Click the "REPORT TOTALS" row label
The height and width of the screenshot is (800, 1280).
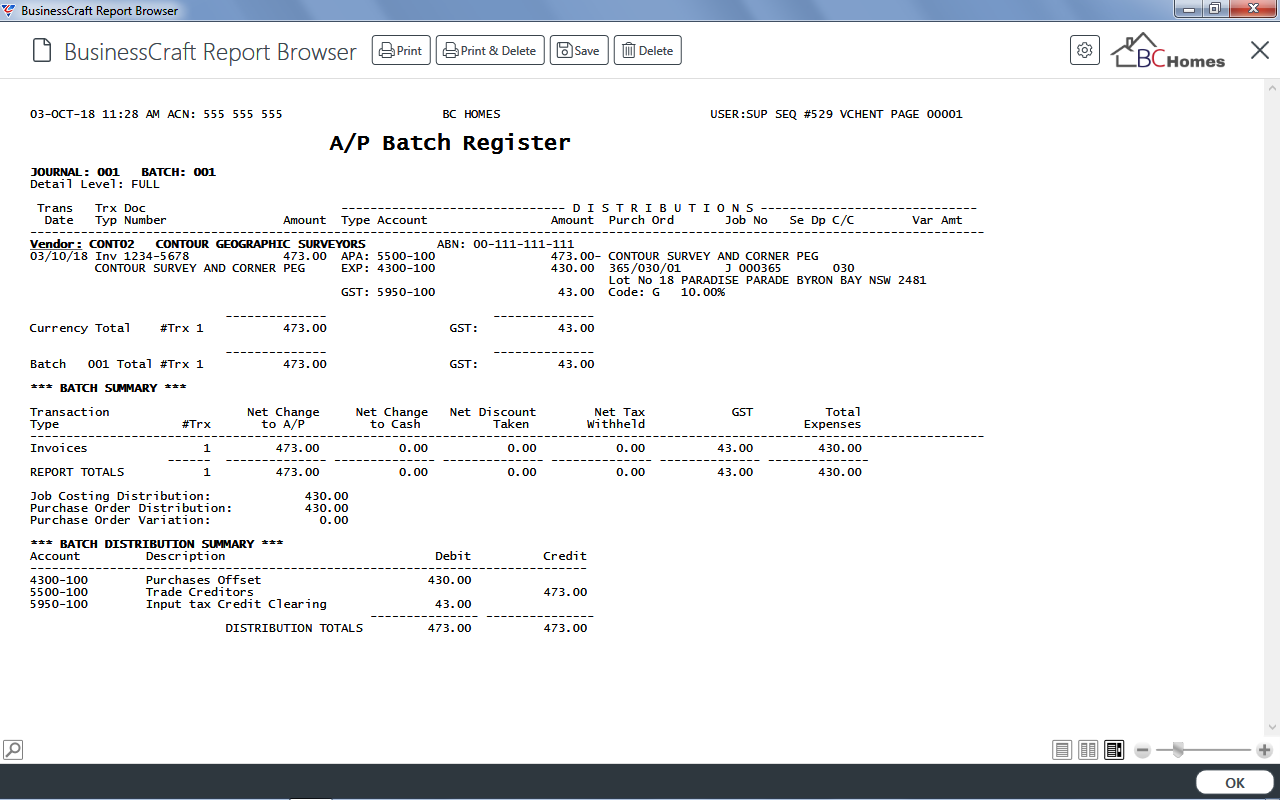(x=77, y=472)
